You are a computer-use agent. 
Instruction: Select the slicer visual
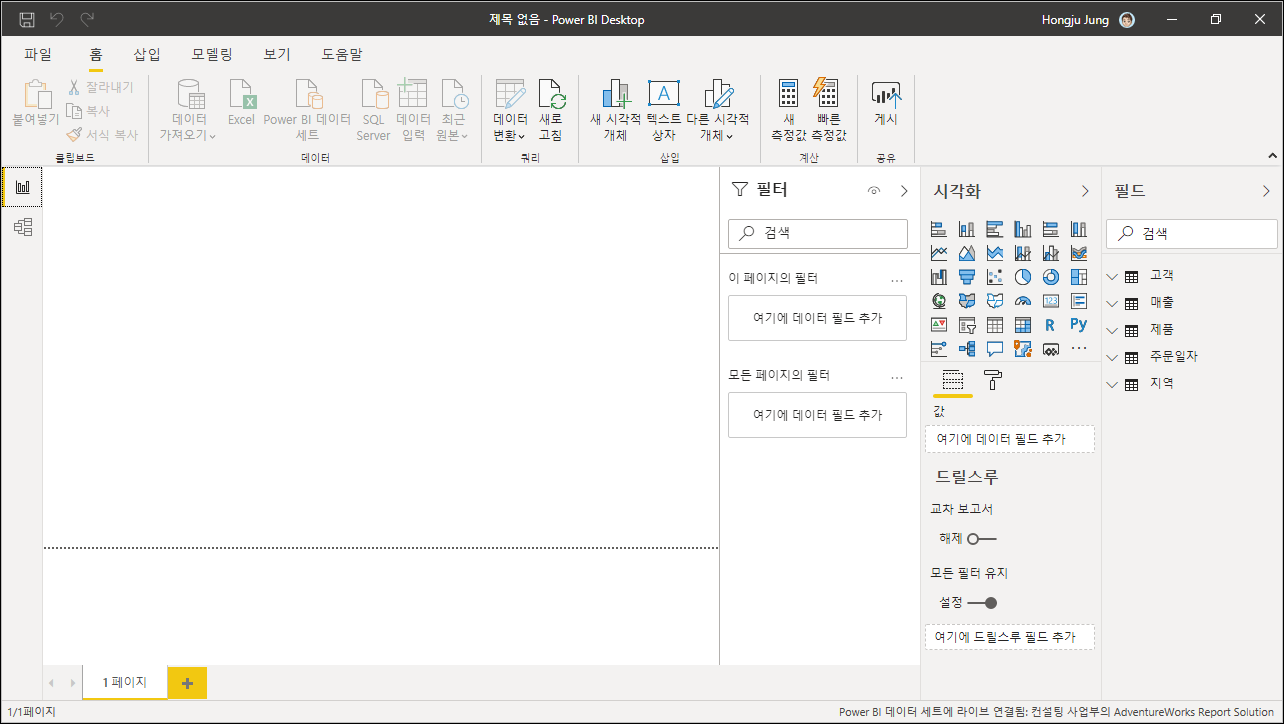pos(966,325)
